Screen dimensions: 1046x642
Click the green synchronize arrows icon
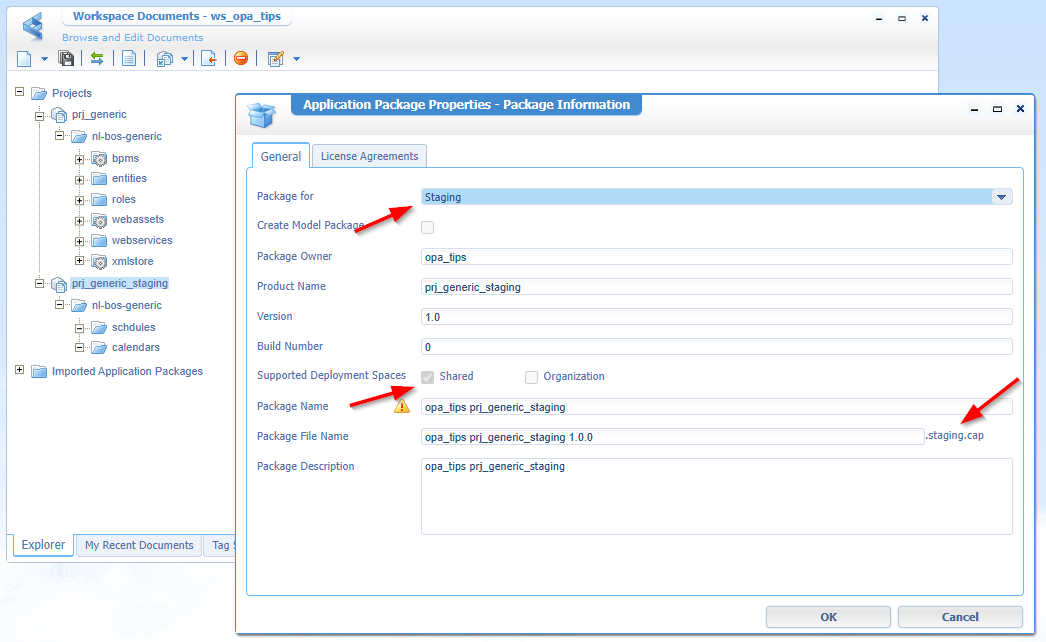[x=97, y=59]
